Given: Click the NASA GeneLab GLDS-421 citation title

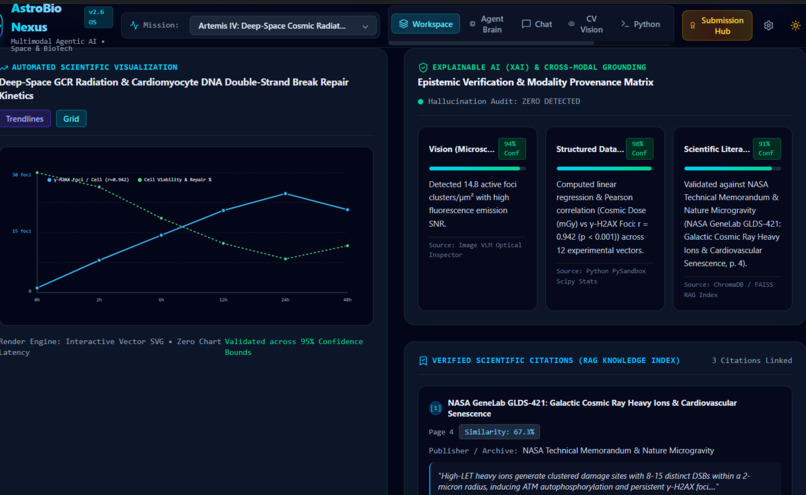Looking at the screenshot, I should [592, 408].
